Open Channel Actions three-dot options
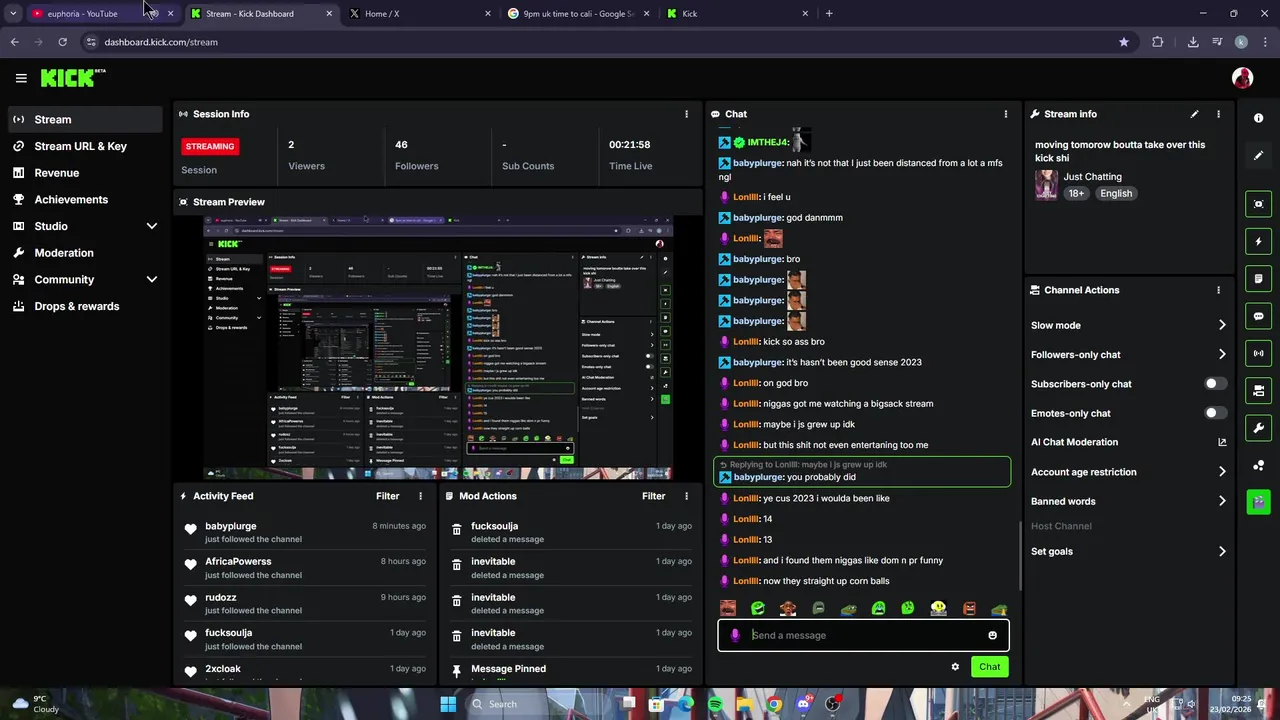The height and width of the screenshot is (720, 1280). 1218,290
